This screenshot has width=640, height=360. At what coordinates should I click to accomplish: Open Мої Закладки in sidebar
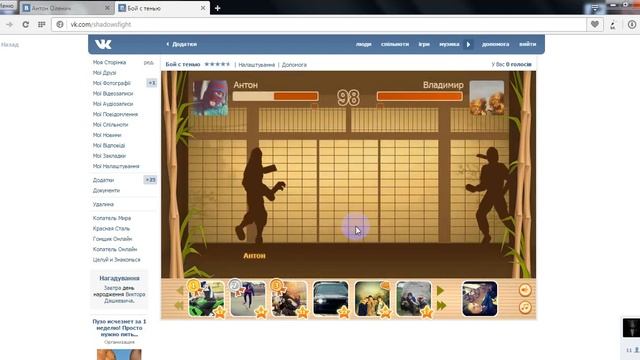(x=109, y=156)
